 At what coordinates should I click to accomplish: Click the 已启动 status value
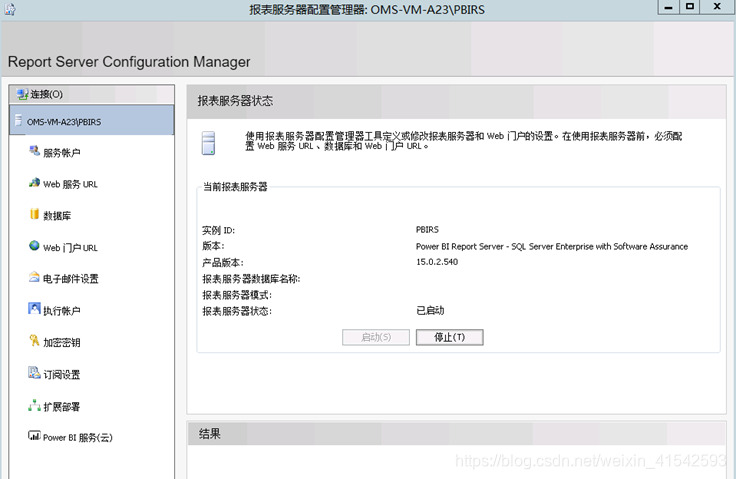pos(430,310)
